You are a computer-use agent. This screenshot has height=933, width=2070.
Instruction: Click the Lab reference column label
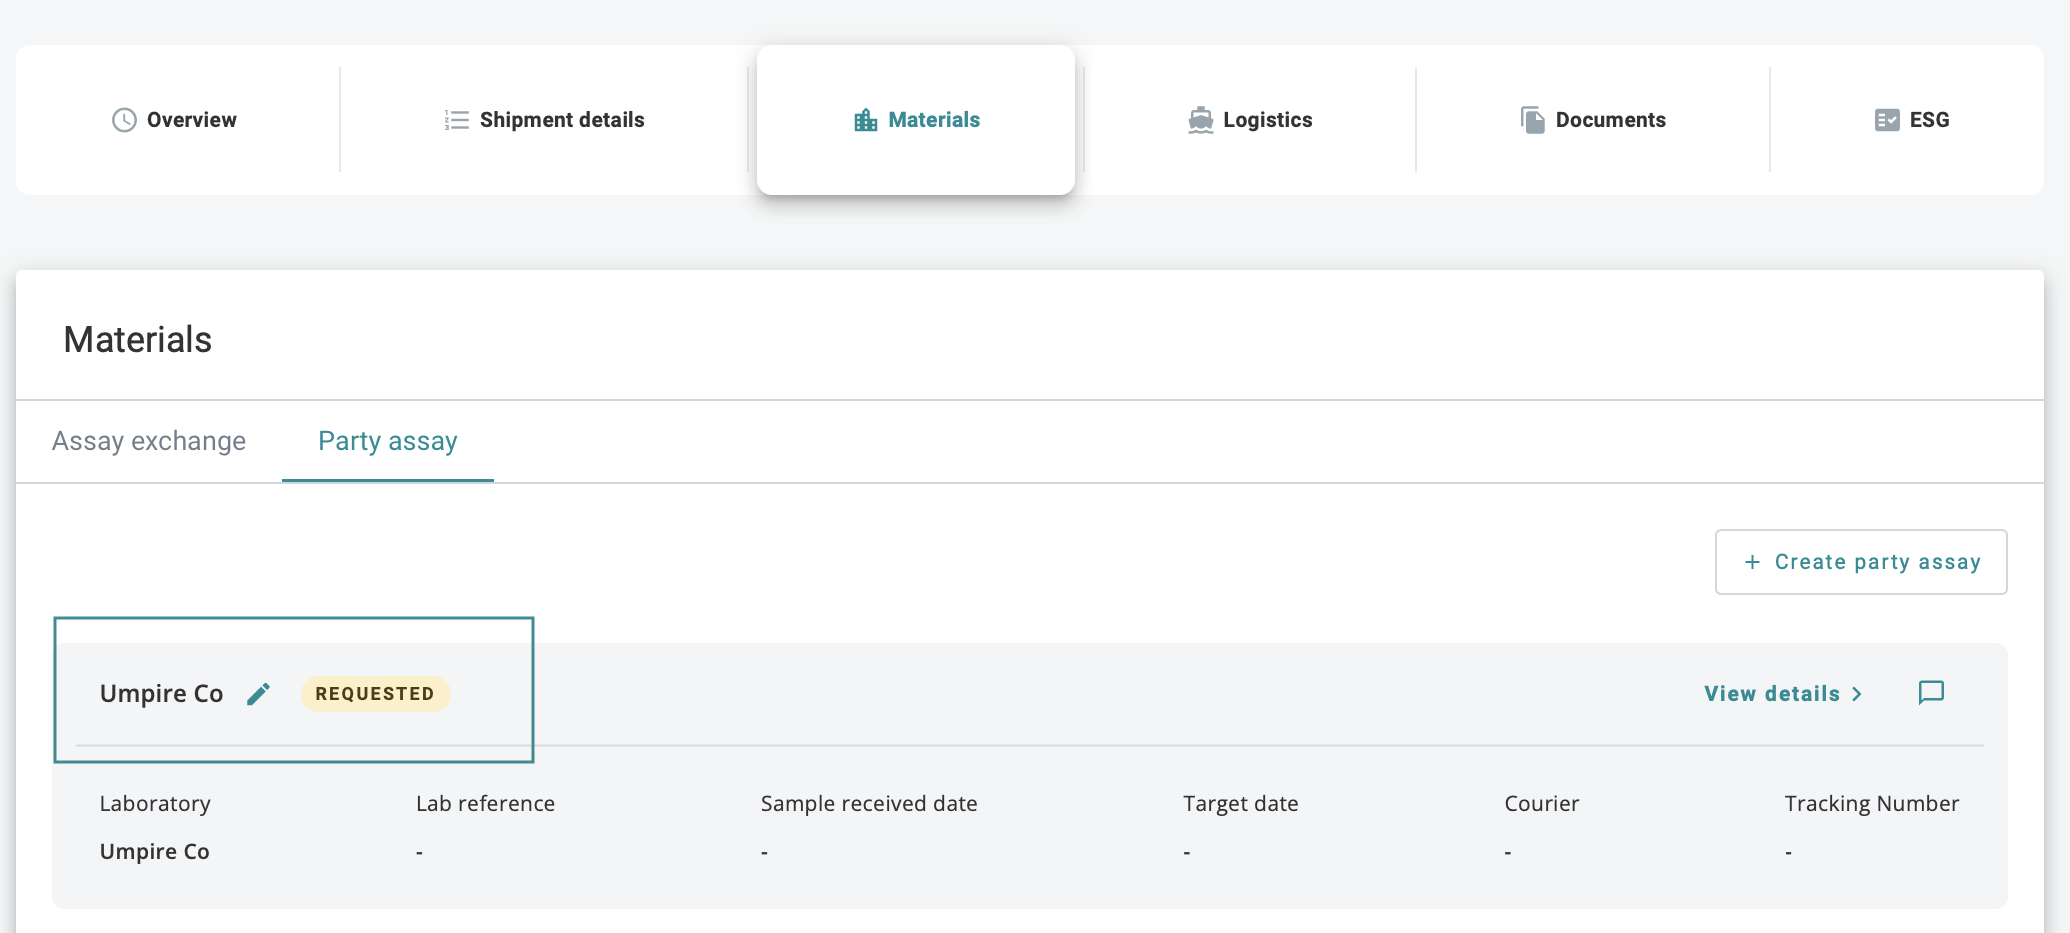coord(485,804)
